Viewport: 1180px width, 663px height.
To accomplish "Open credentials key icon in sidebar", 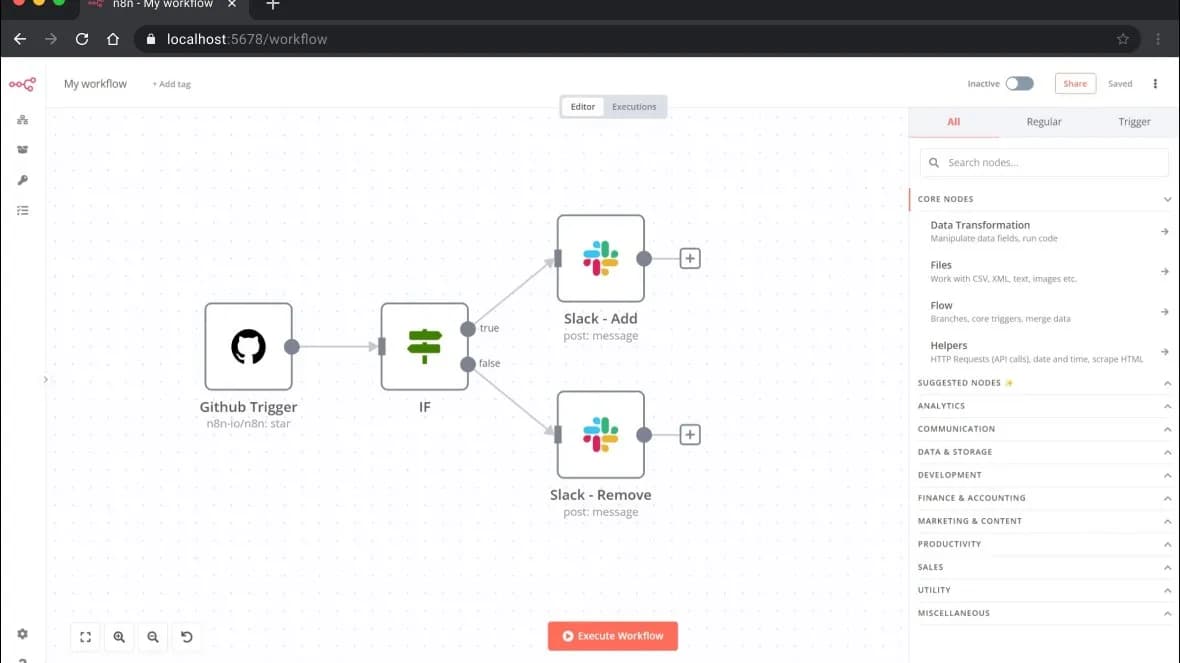I will (23, 180).
